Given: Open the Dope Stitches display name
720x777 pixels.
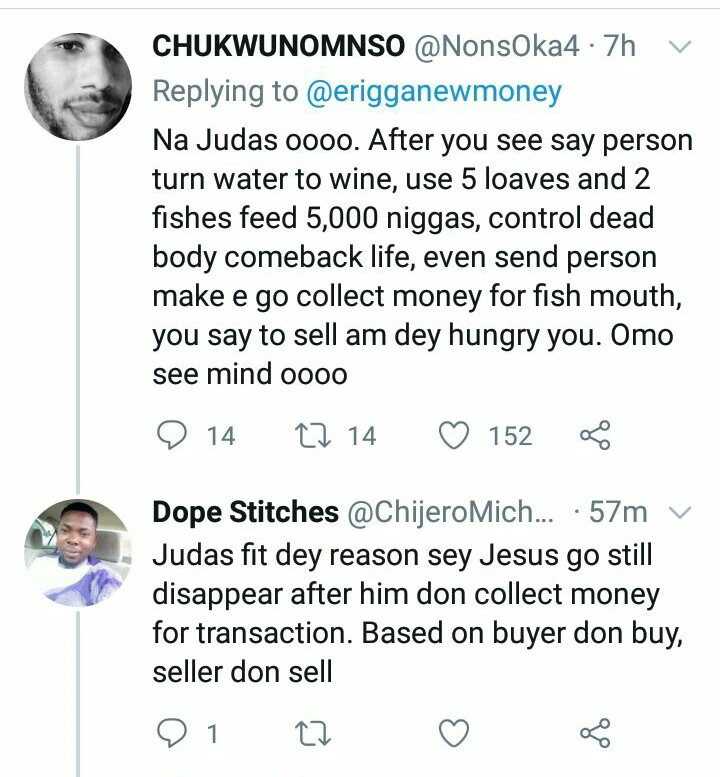Looking at the screenshot, I should coord(245,513).
